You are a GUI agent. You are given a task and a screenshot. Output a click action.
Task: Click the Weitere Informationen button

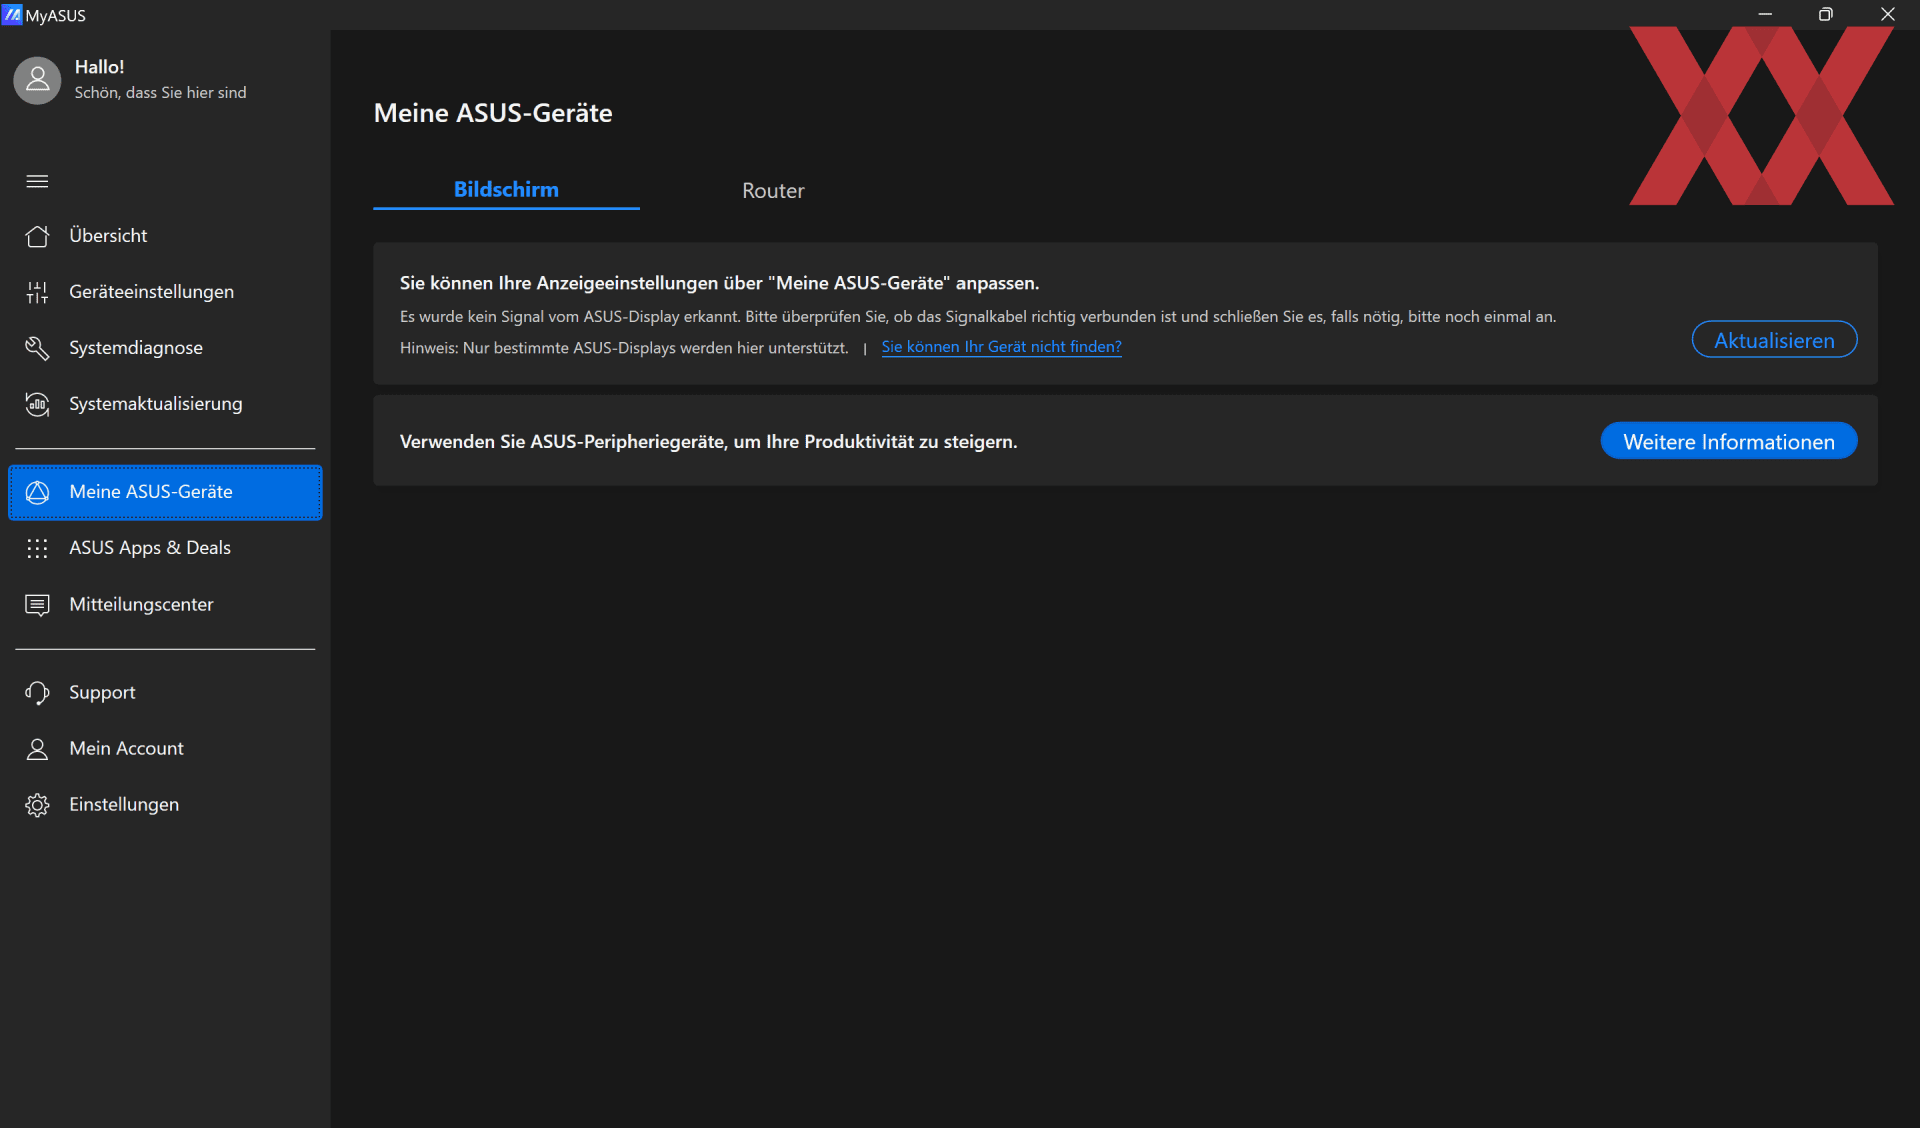coord(1729,441)
